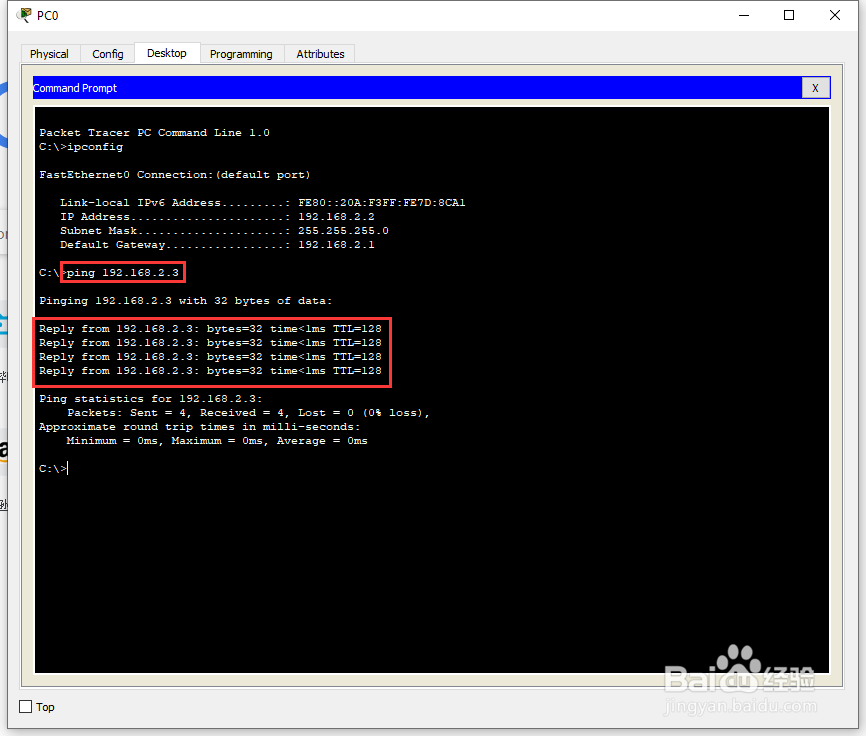Screen dimensions: 866x736
Task: Click 'Packet Tracer PC Command Line 1.0' text
Action: point(154,133)
